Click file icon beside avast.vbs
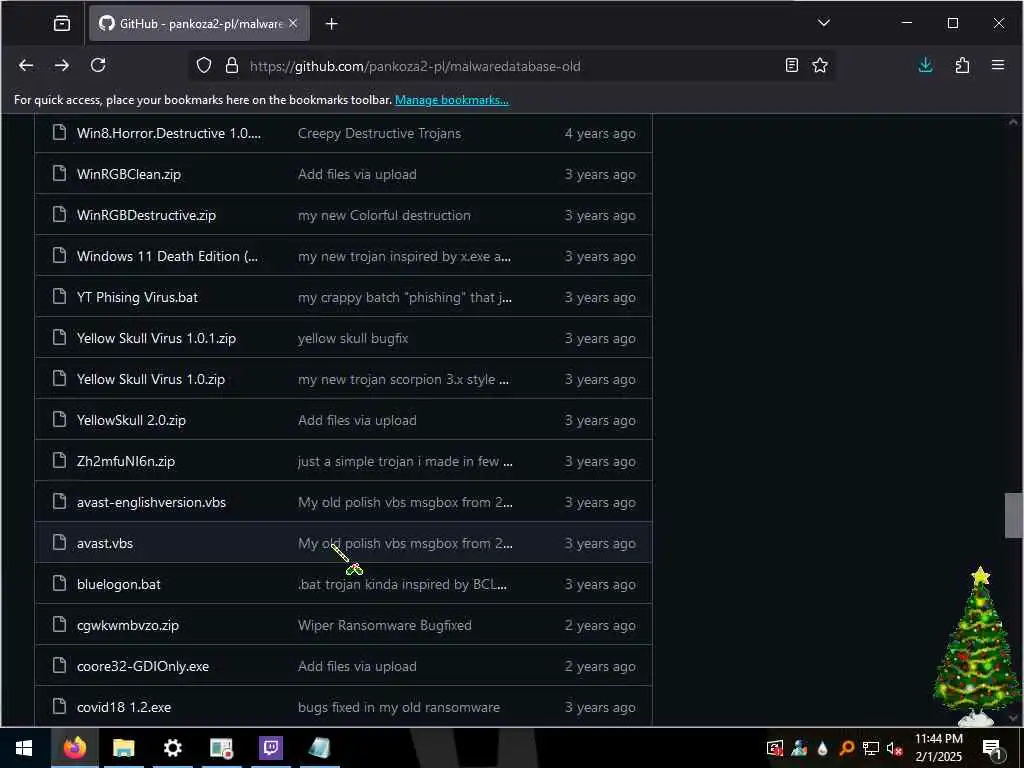The height and width of the screenshot is (768, 1024). pyautogui.click(x=59, y=542)
